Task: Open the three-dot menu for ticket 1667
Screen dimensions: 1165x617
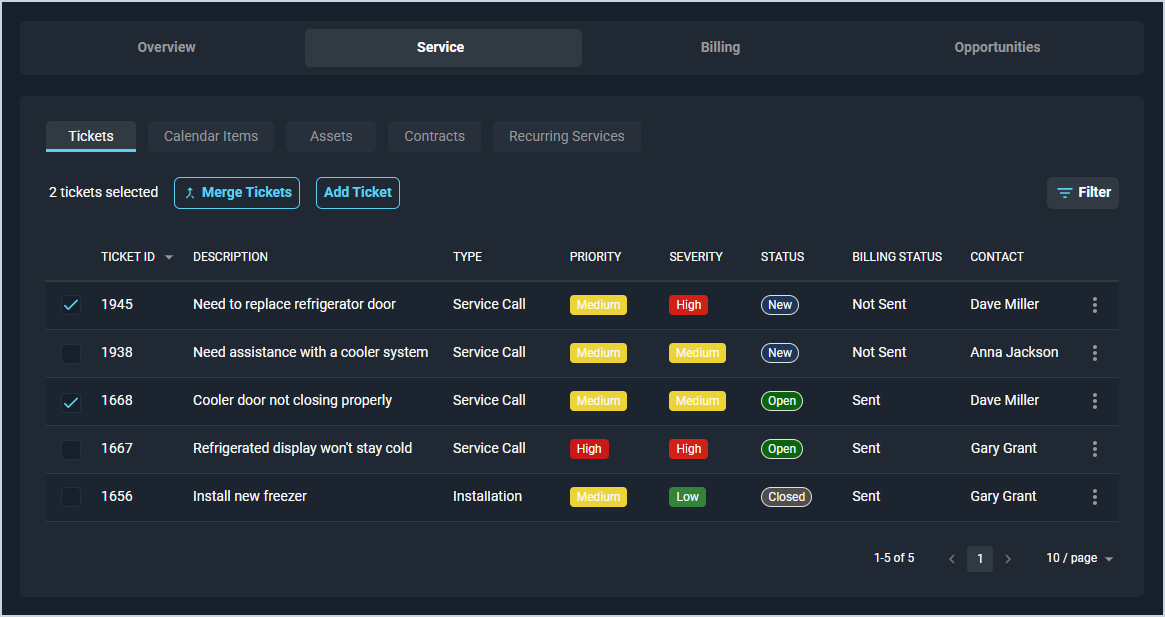Action: 1095,449
